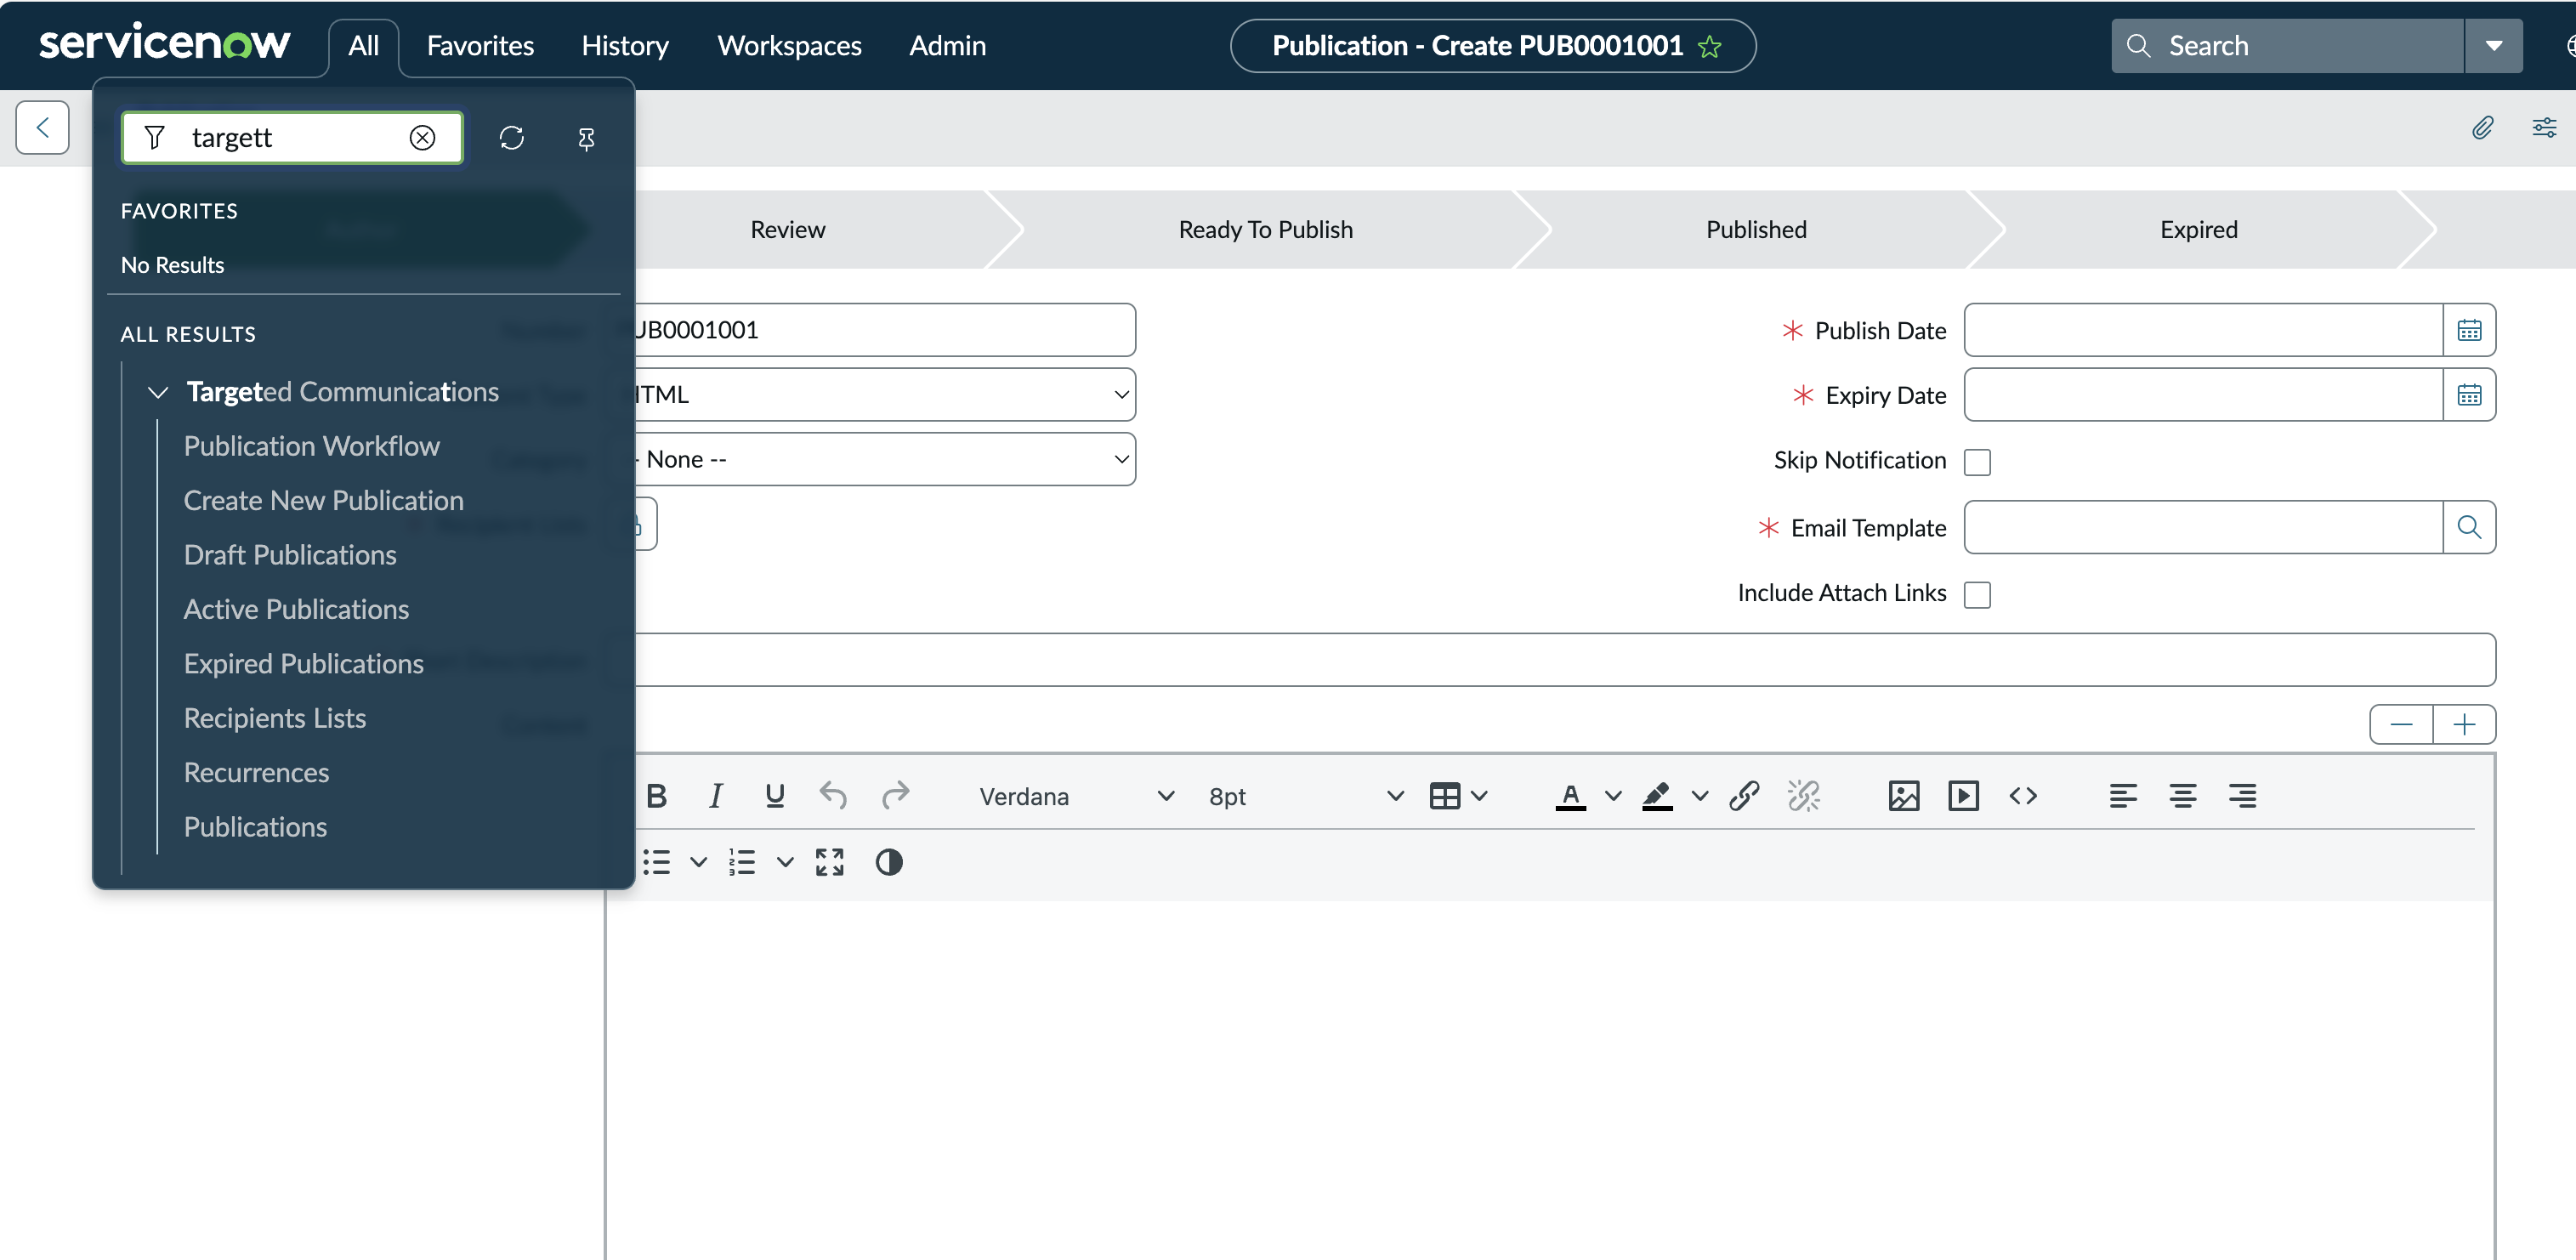Toggle underline formatting in editor
Screen dimensions: 2576x1260
(775, 796)
